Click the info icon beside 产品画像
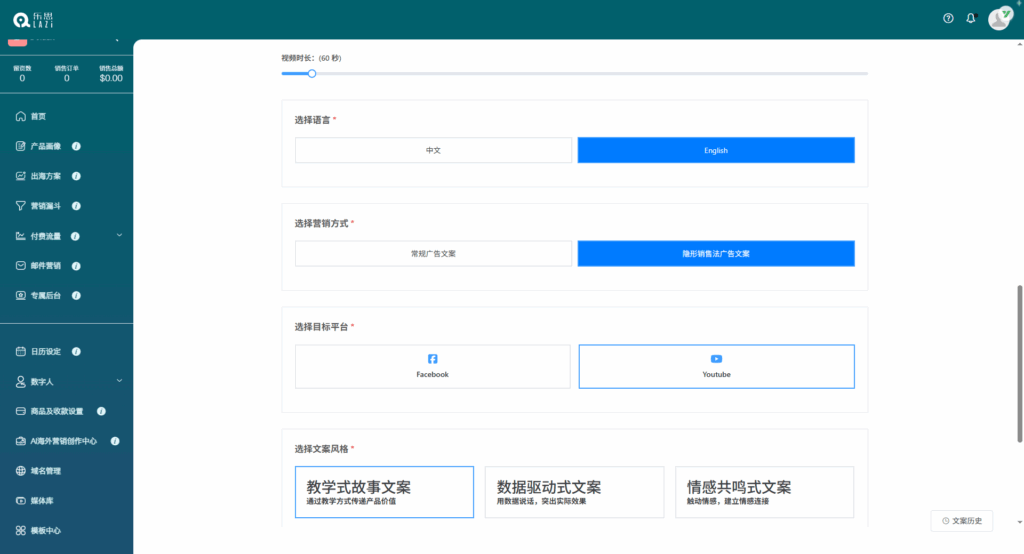Screen dimensions: 1024x554 coord(77,146)
